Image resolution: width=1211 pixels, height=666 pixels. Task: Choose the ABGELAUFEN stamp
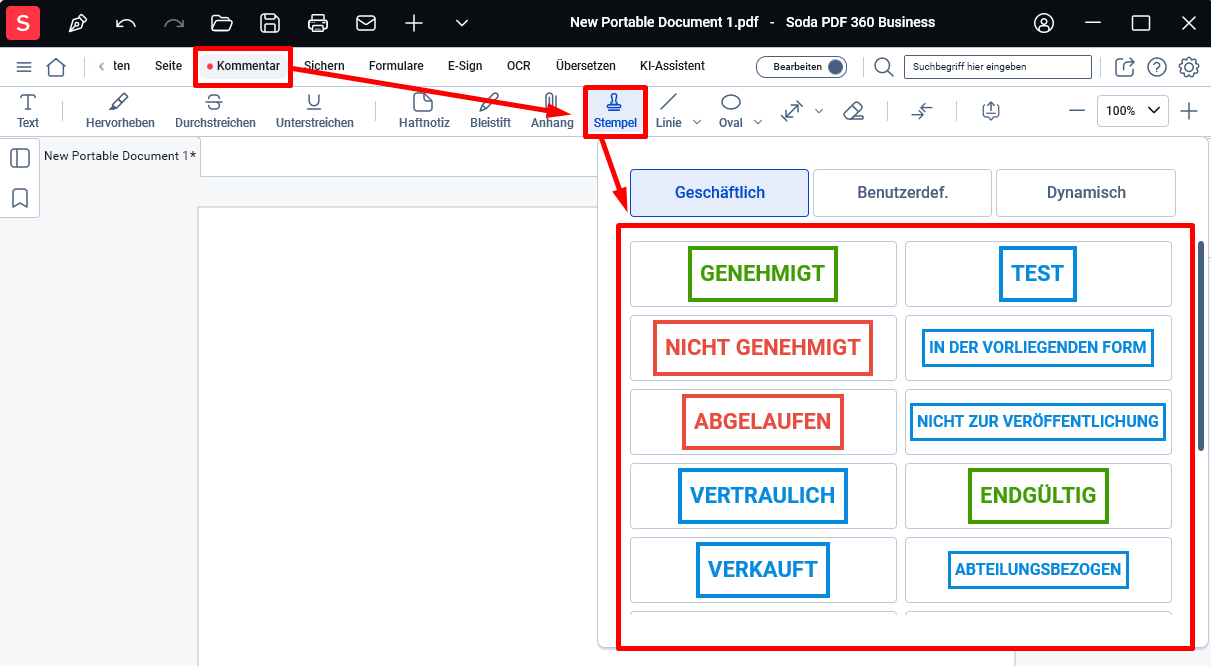pyautogui.click(x=763, y=422)
